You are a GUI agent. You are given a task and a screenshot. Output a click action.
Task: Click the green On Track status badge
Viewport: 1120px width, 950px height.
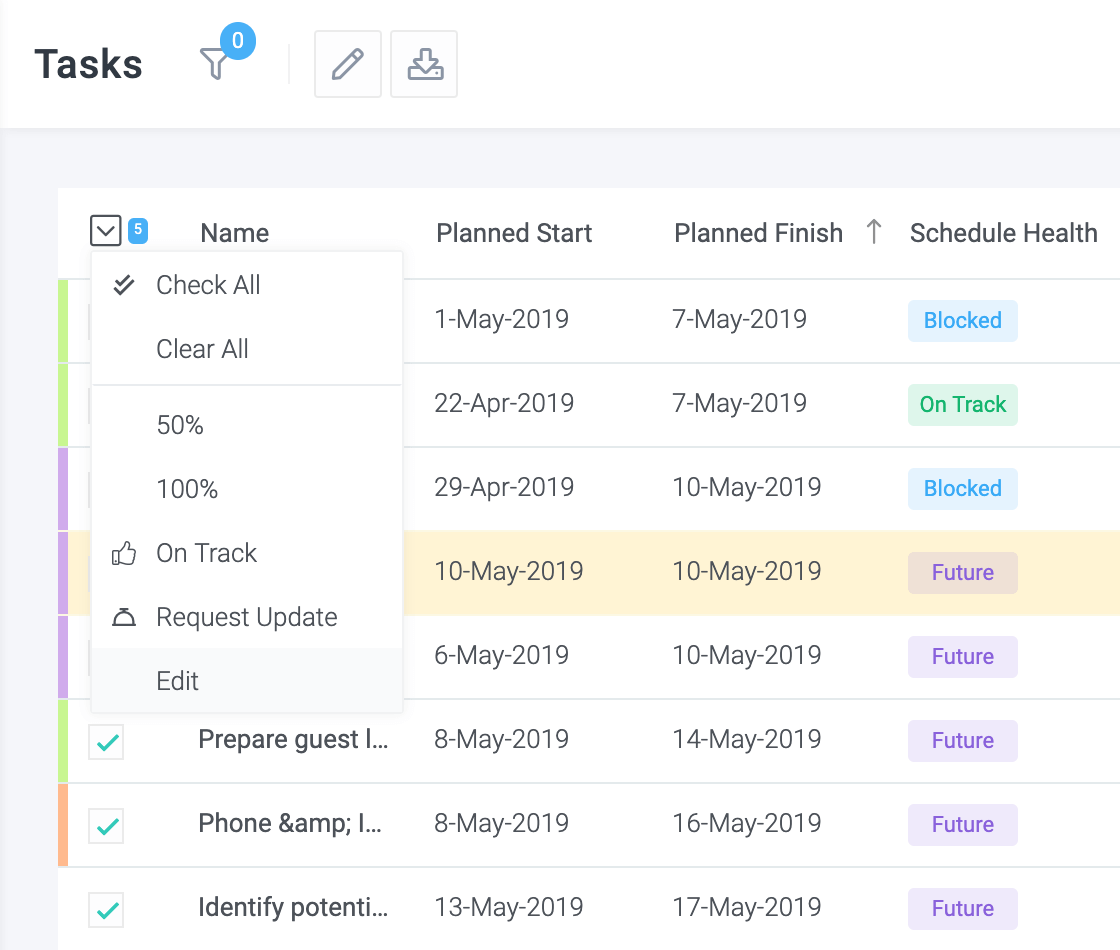click(x=963, y=405)
